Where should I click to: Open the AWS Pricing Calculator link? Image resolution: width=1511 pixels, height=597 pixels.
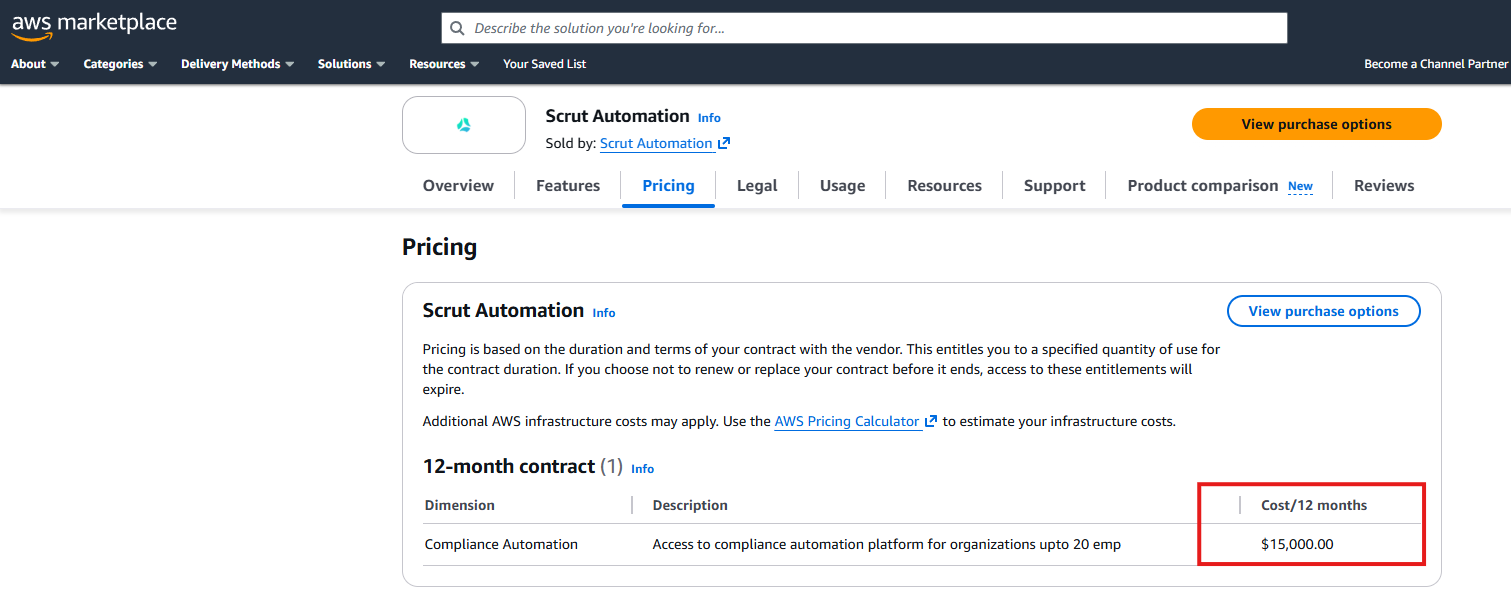point(845,421)
